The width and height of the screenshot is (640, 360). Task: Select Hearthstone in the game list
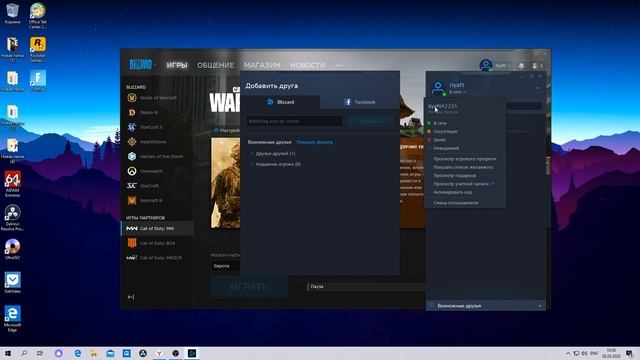point(157,142)
